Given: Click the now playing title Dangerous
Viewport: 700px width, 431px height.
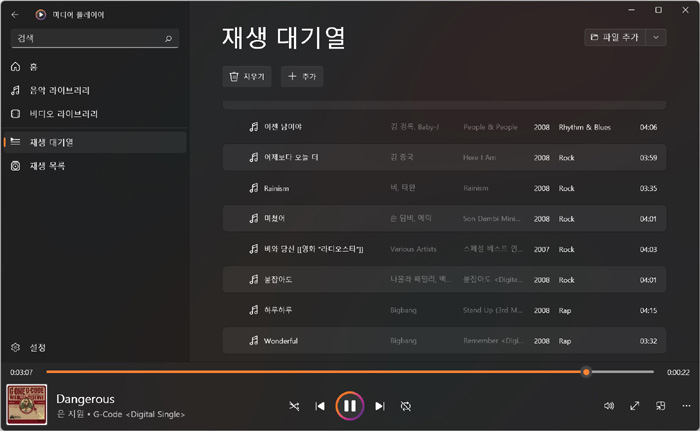Looking at the screenshot, I should [85, 399].
